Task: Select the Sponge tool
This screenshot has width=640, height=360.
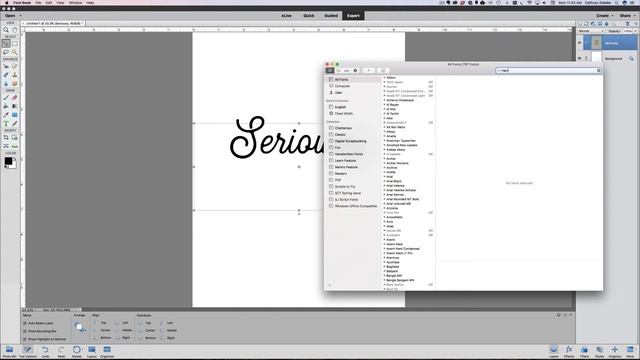Action: (x=15, y=84)
